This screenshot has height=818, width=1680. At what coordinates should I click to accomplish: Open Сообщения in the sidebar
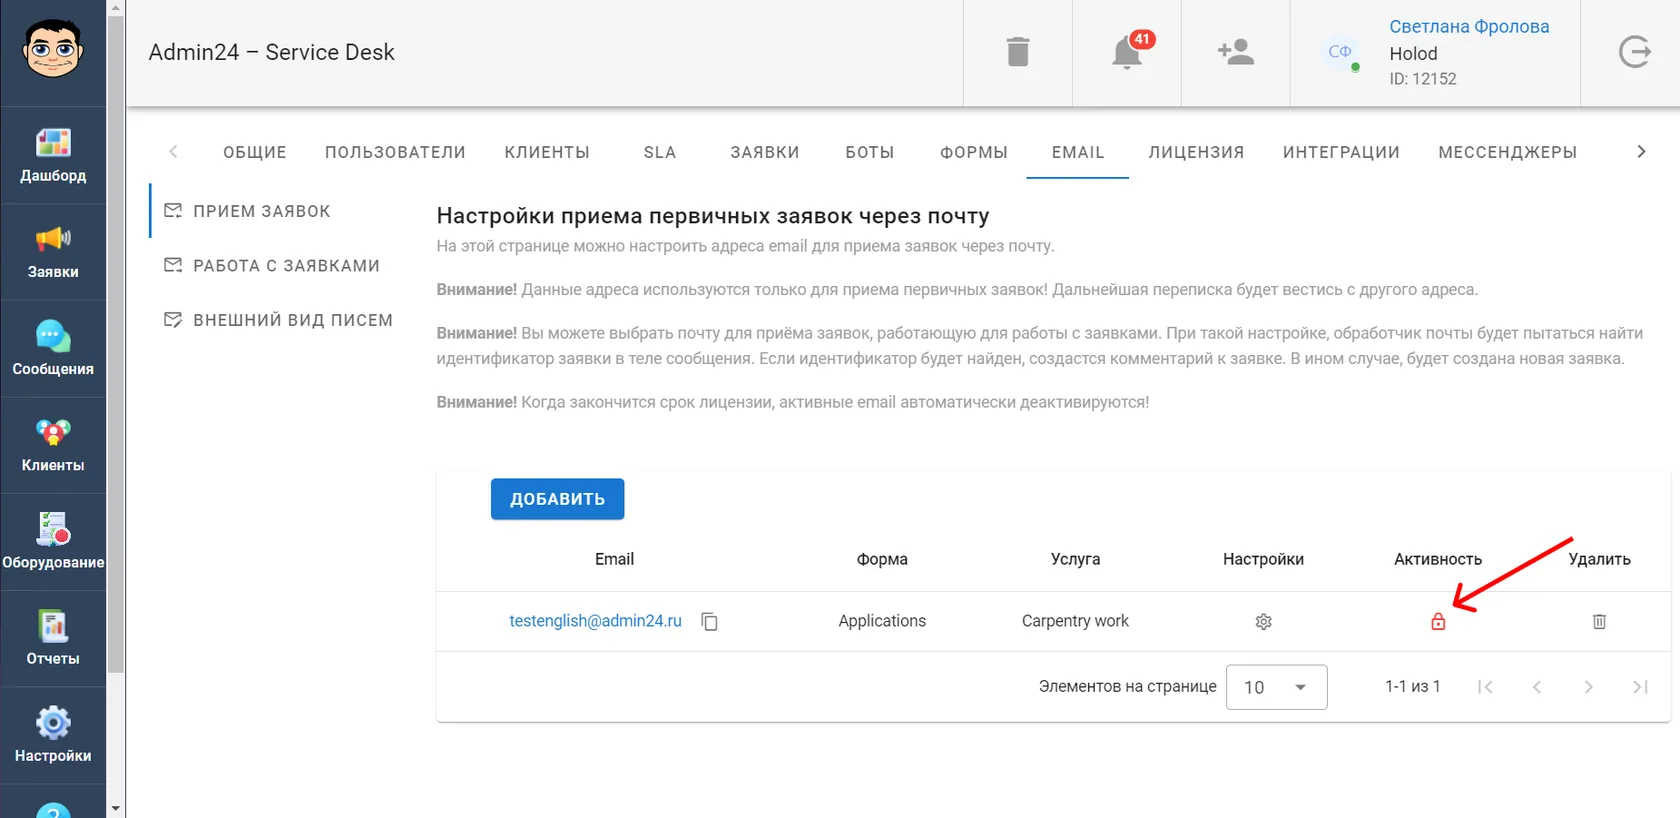(53, 349)
